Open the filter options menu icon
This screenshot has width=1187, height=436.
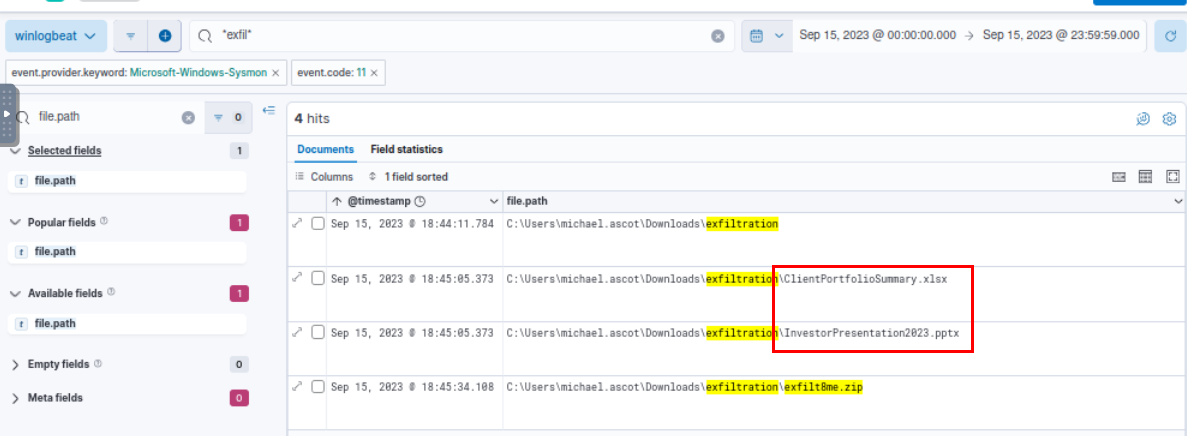130,36
